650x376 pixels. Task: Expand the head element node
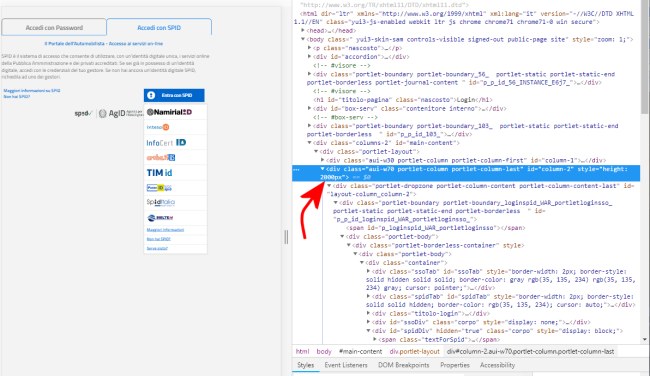tap(303, 30)
